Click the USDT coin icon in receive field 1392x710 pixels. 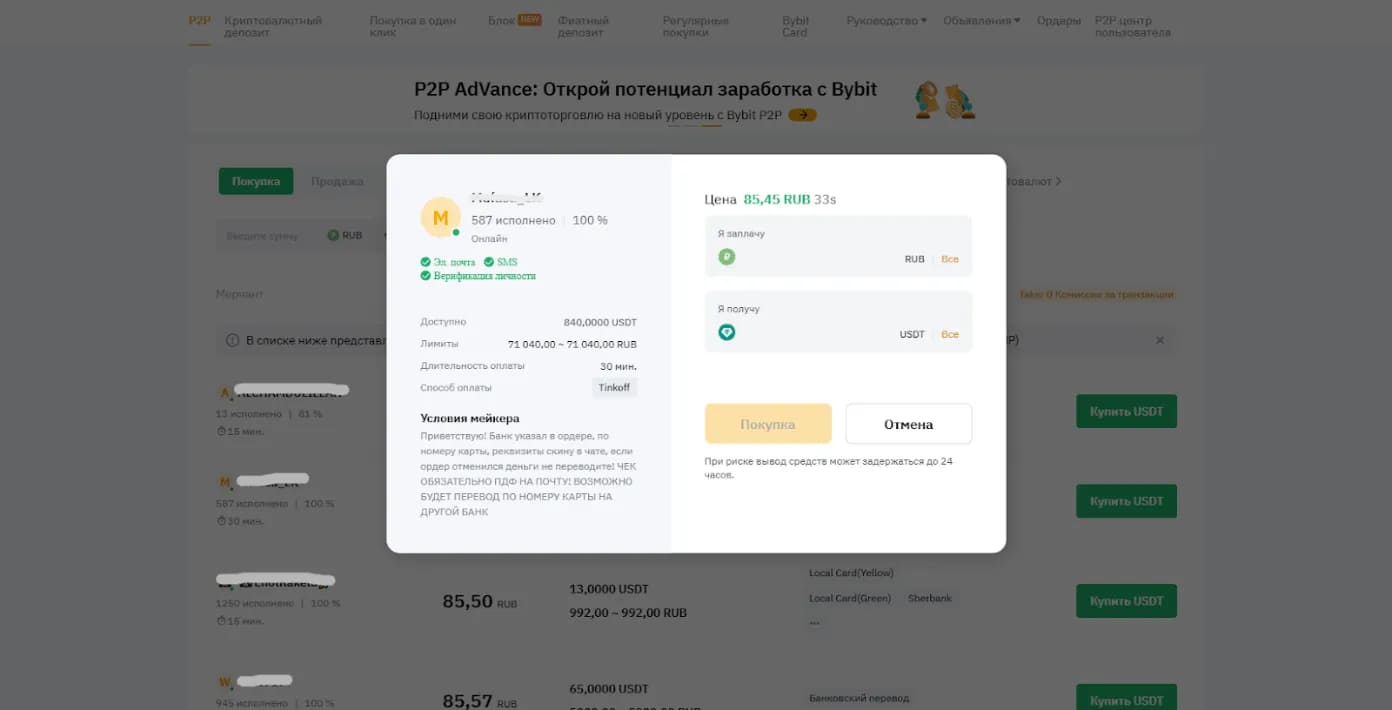727,332
